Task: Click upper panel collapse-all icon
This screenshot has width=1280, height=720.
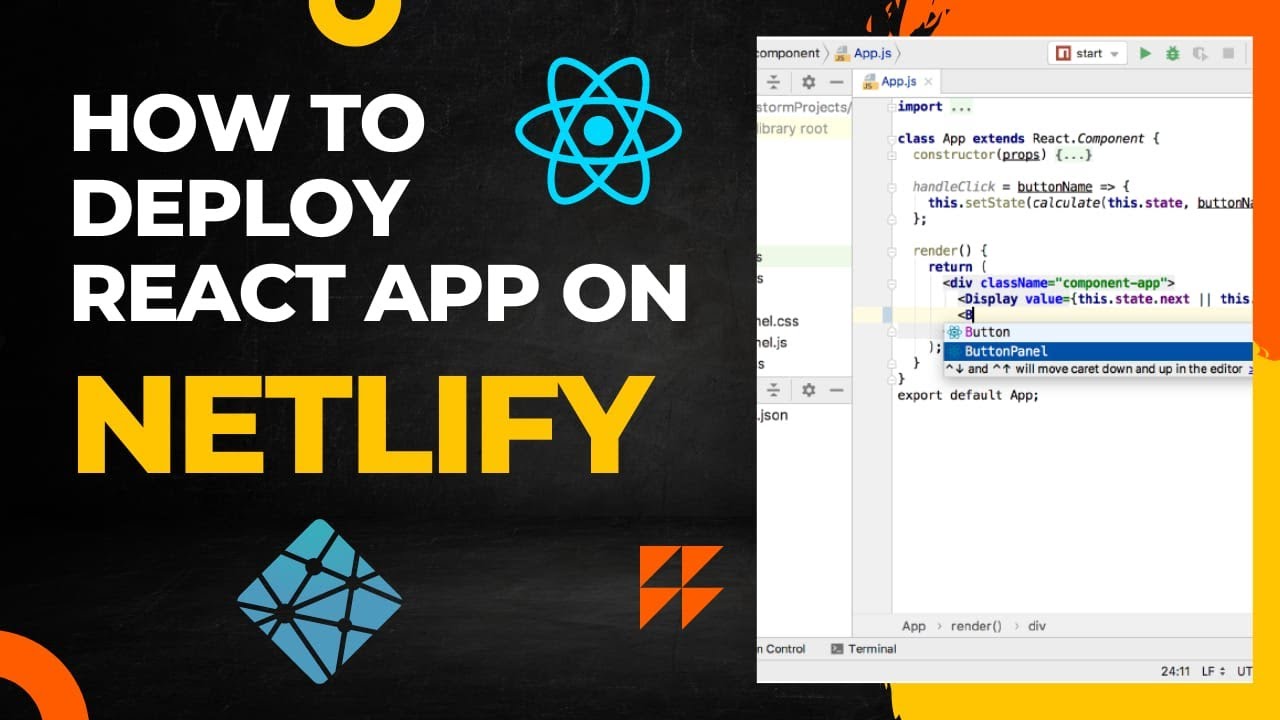Action: [x=772, y=82]
